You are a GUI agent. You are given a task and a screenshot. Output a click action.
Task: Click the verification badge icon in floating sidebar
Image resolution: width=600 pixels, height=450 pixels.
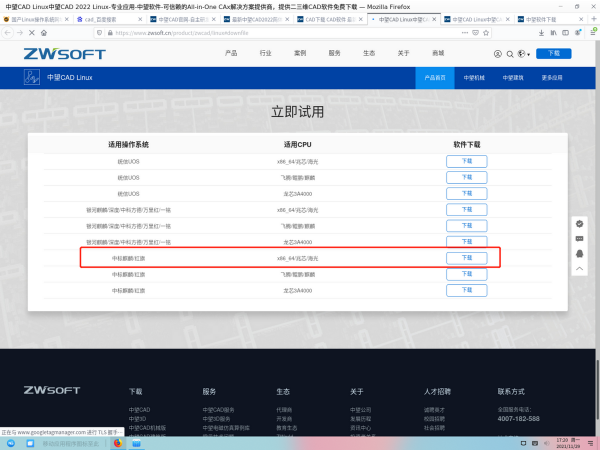point(579,224)
